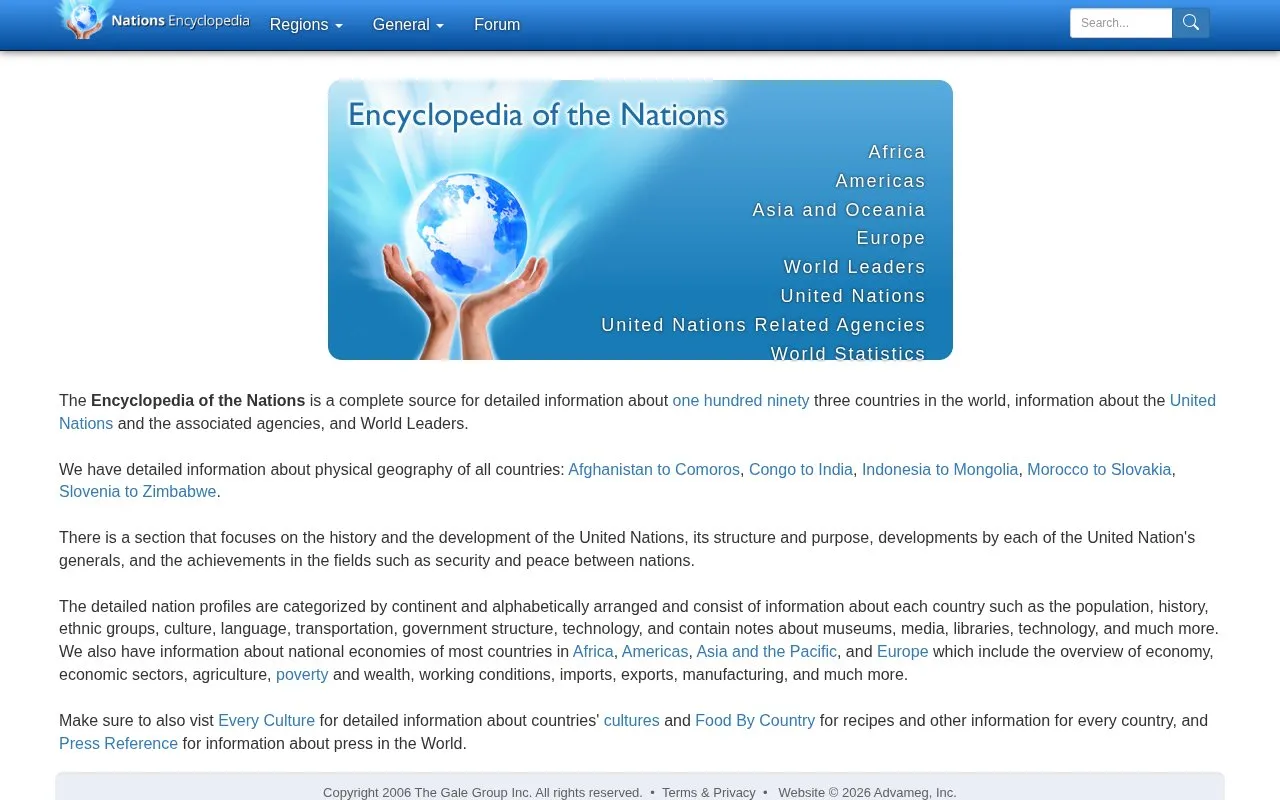The image size is (1280, 800).
Task: Click the Advameg, Inc. footer text
Action: (915, 793)
